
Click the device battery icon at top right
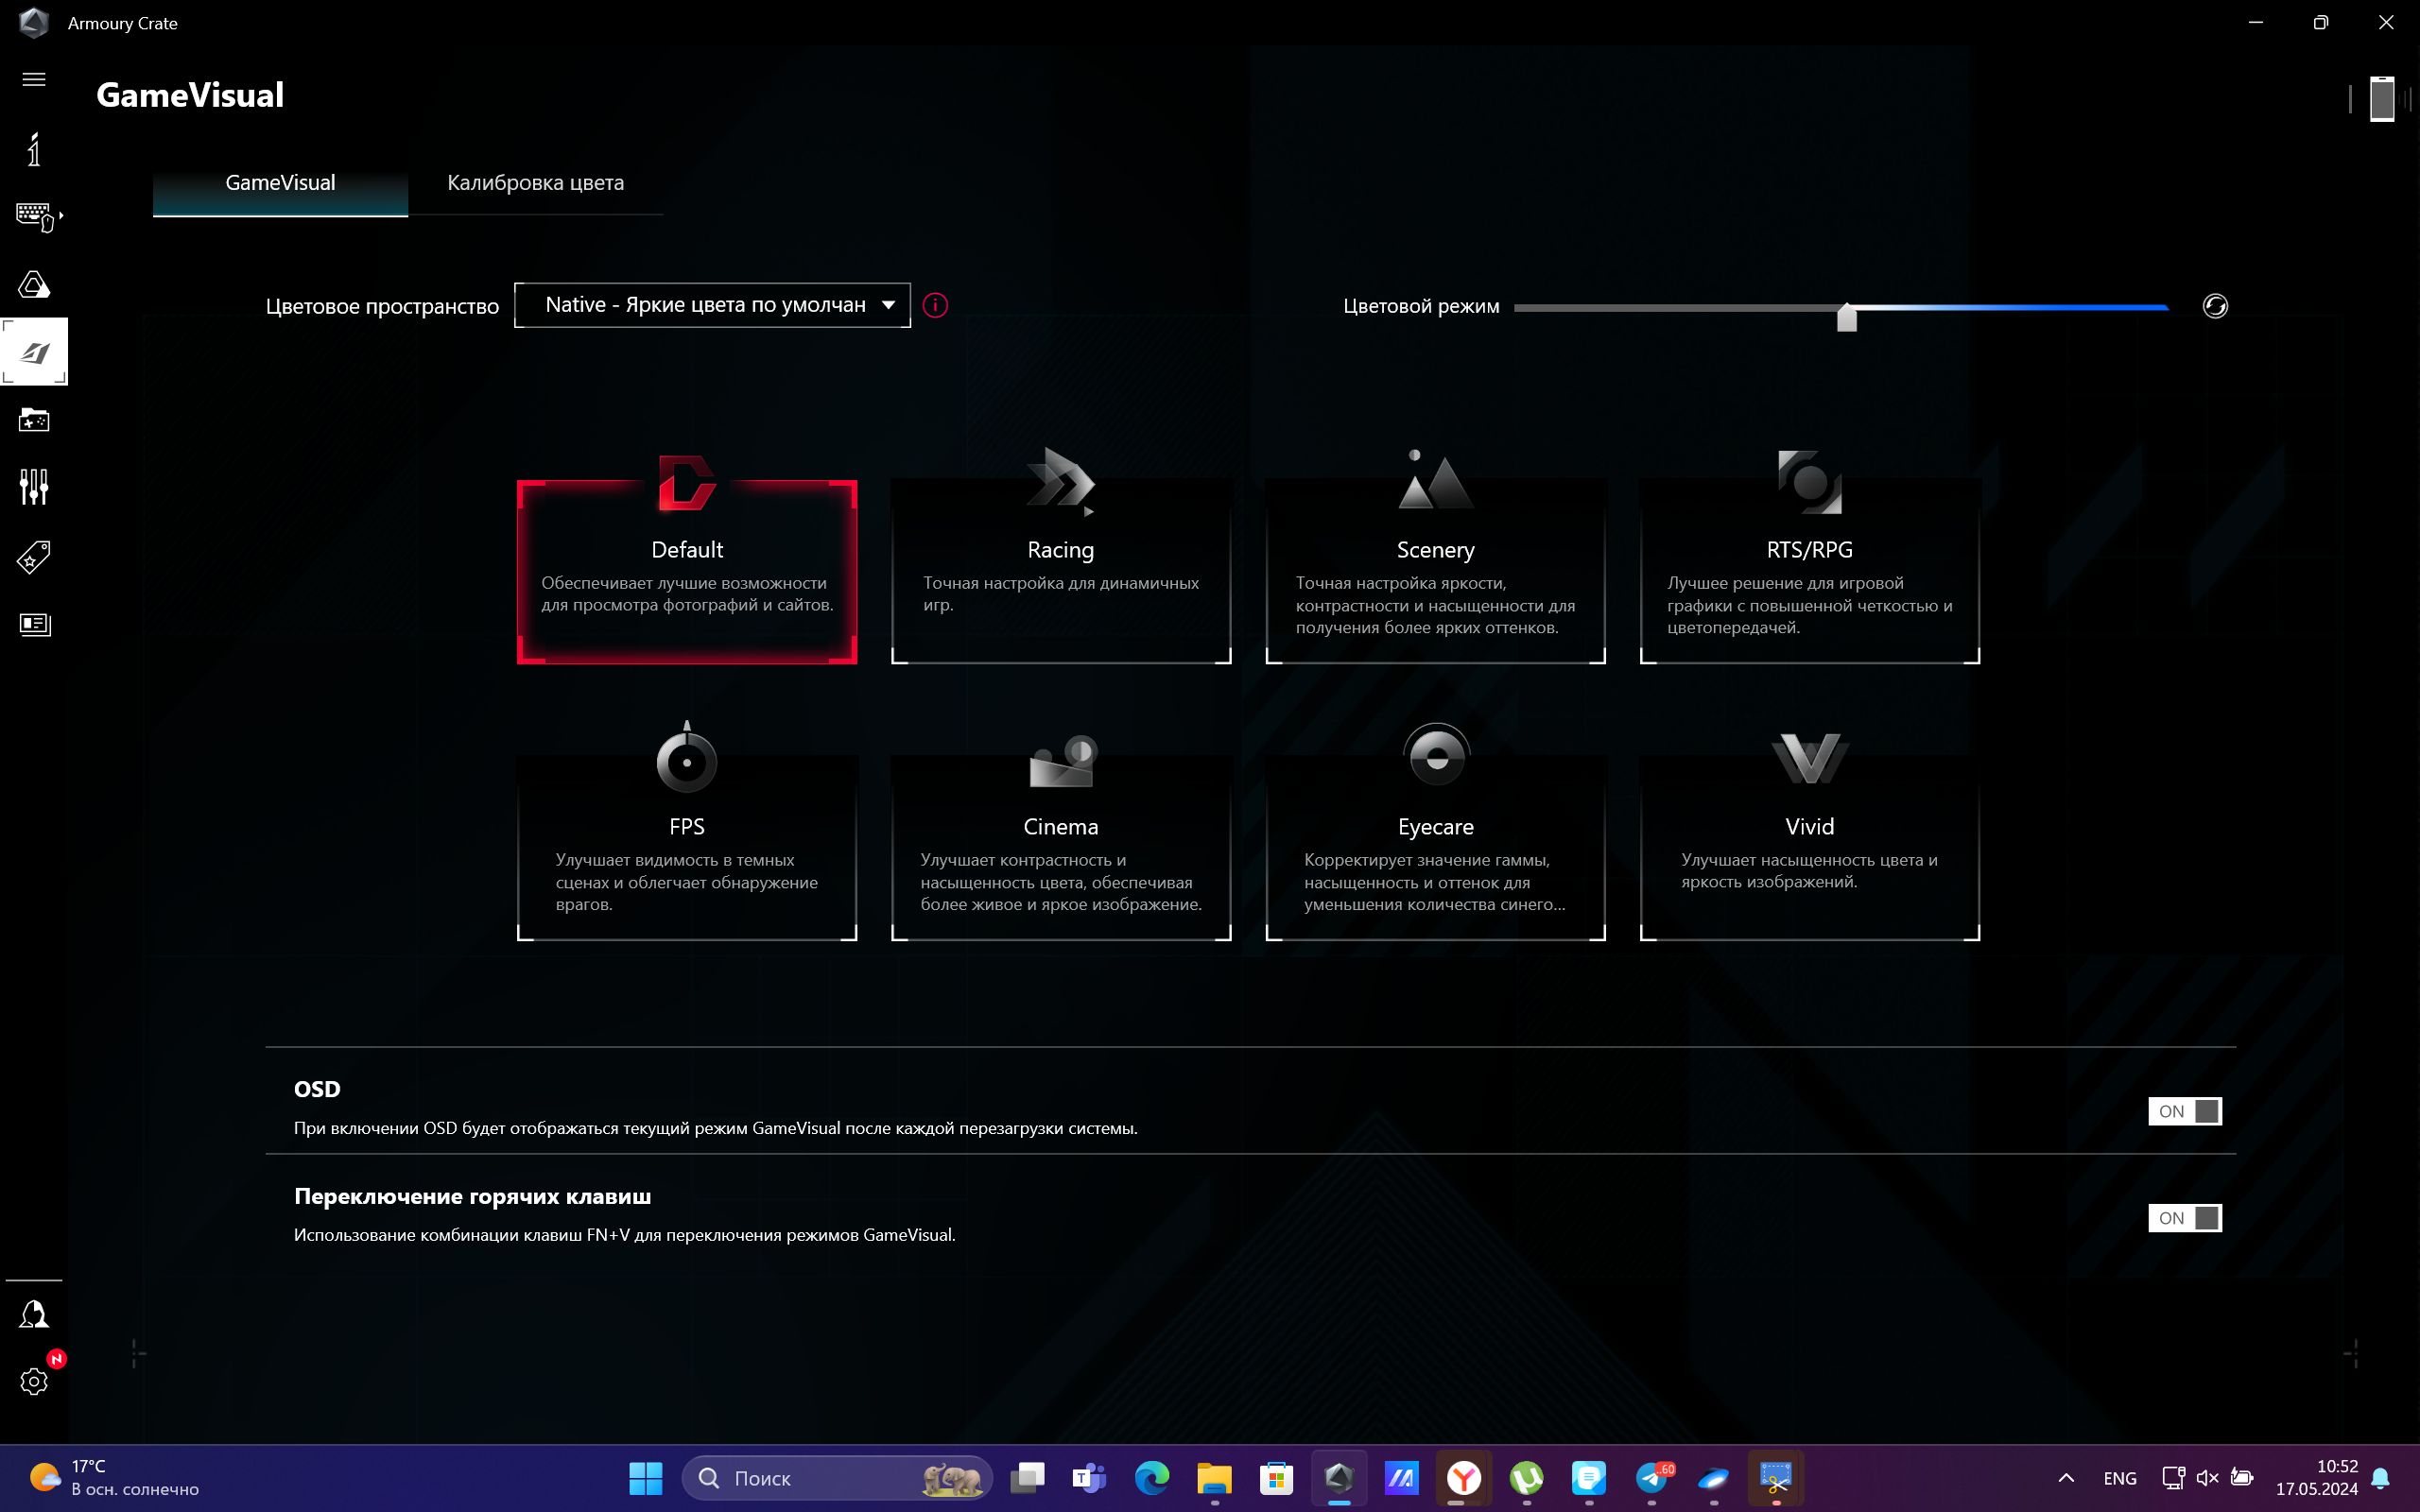[2382, 99]
